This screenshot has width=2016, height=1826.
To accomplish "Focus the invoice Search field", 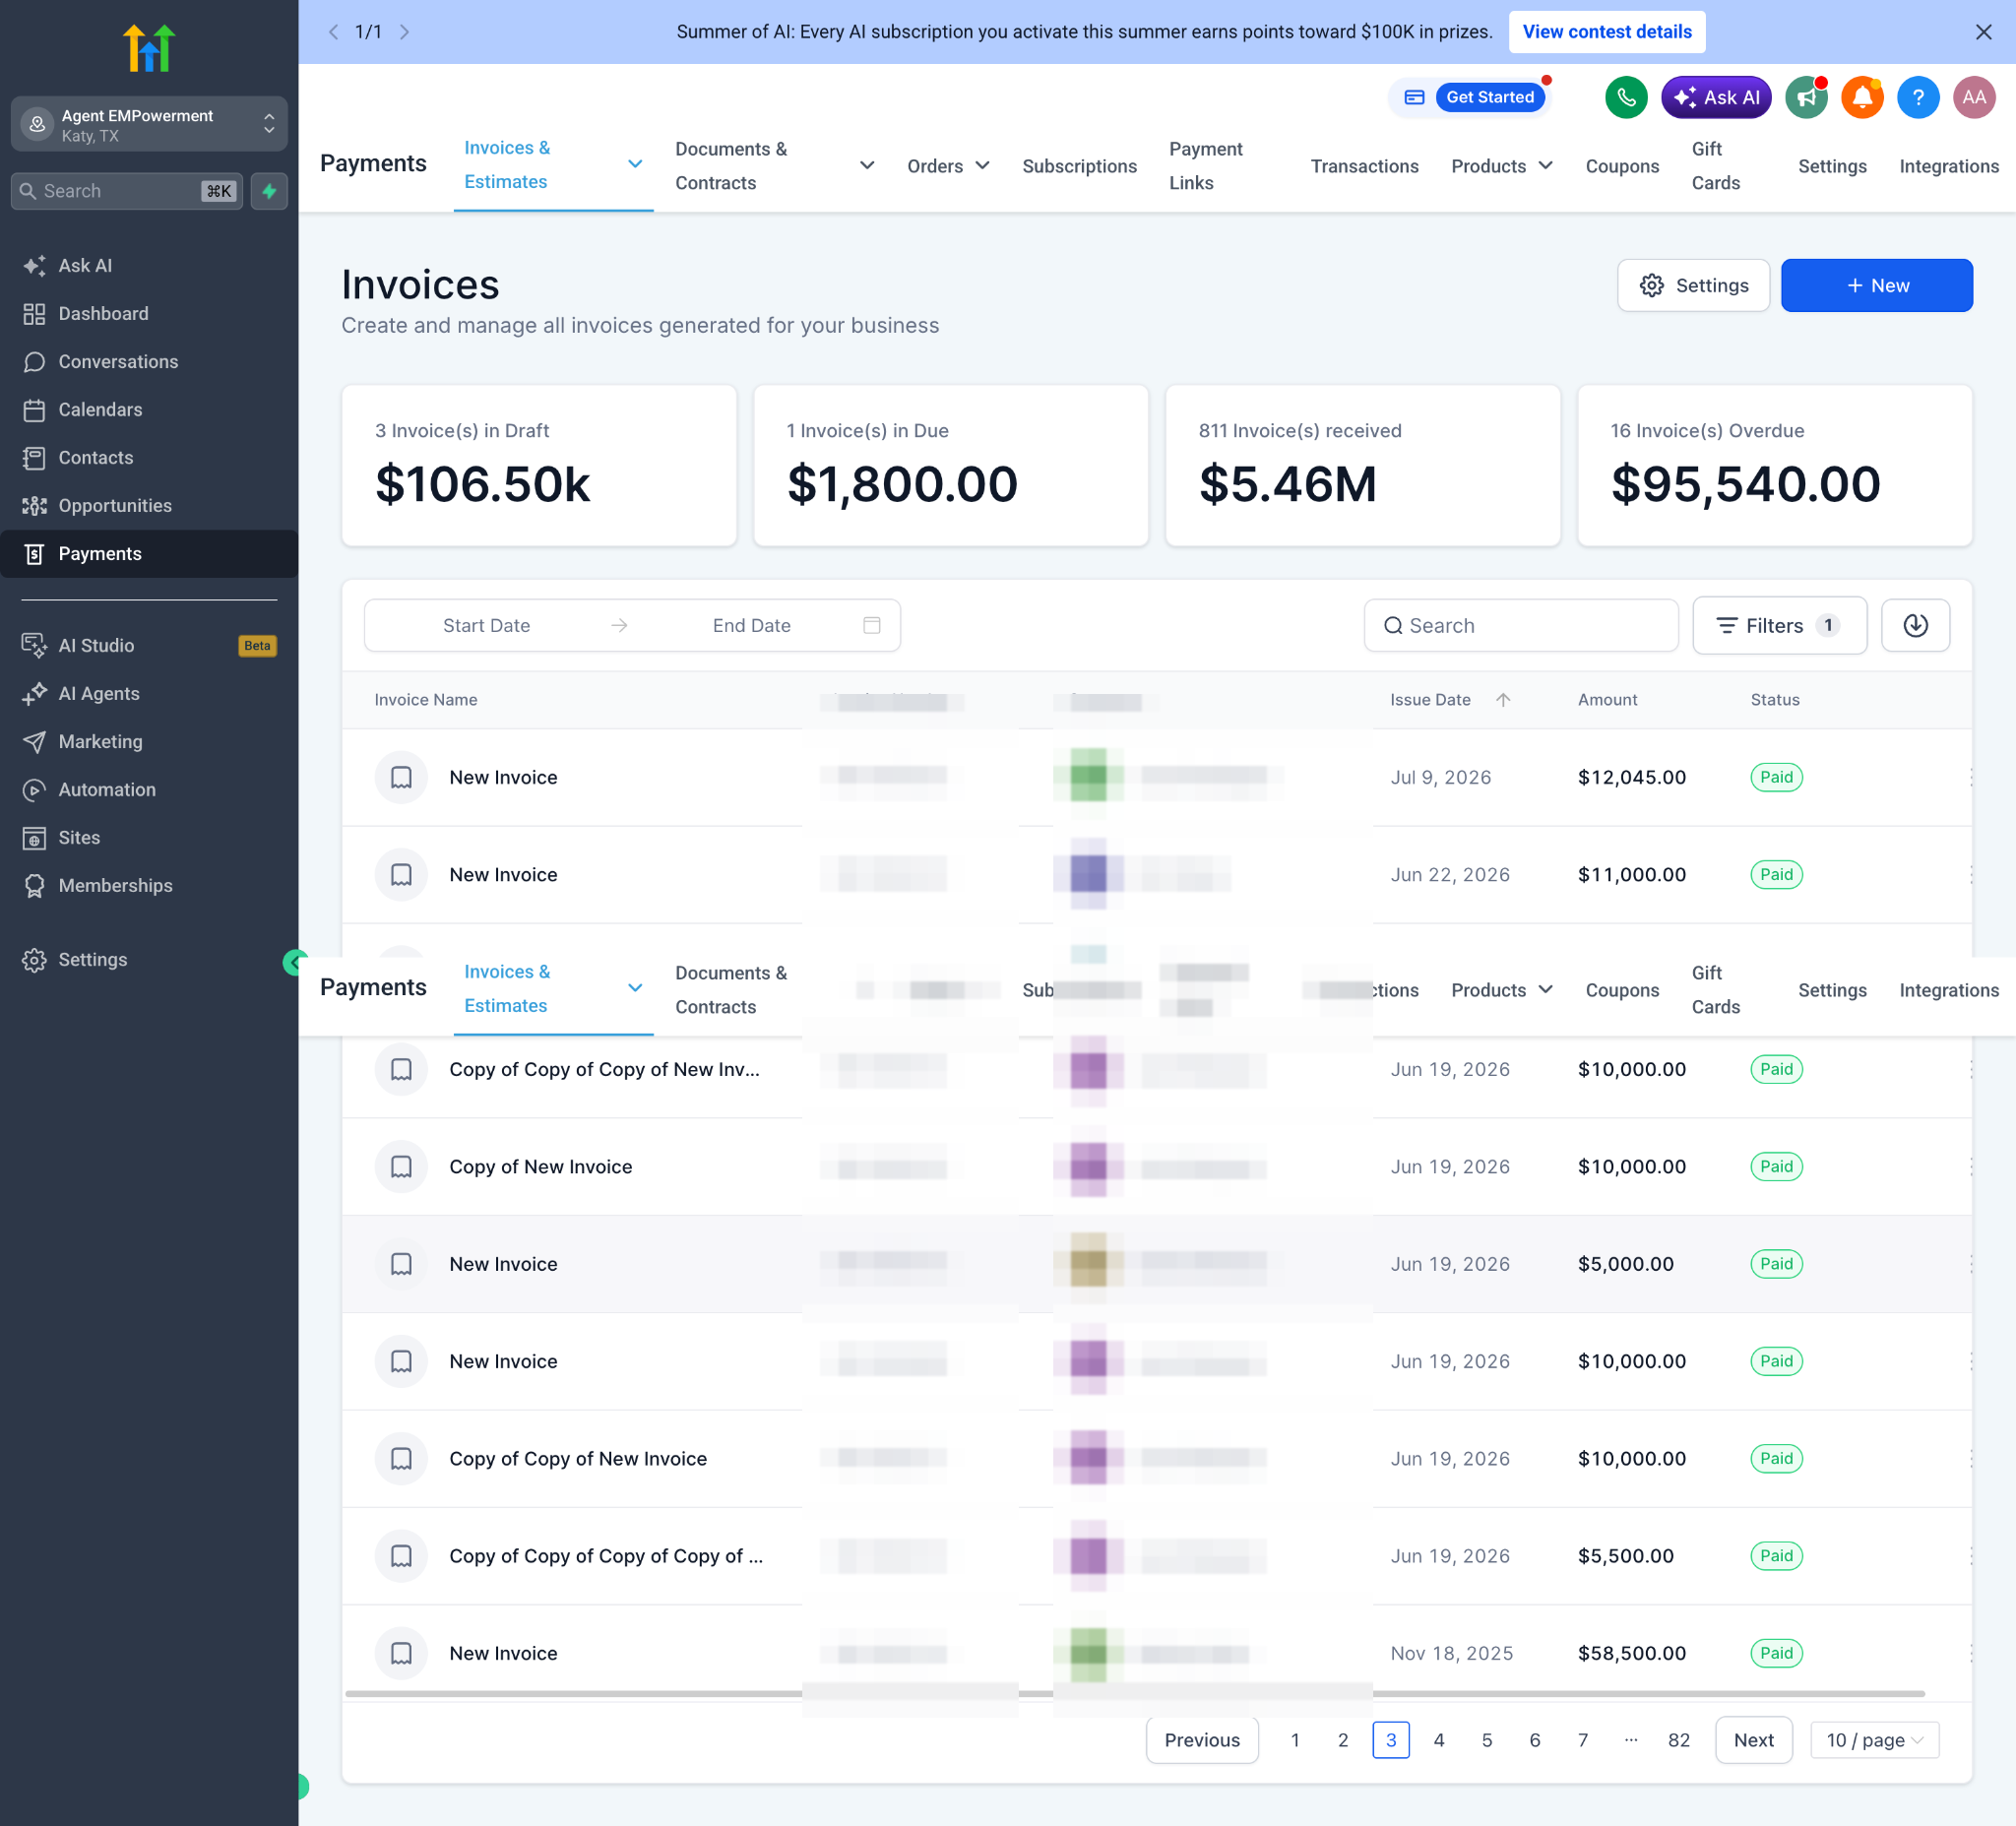I will tap(1521, 625).
